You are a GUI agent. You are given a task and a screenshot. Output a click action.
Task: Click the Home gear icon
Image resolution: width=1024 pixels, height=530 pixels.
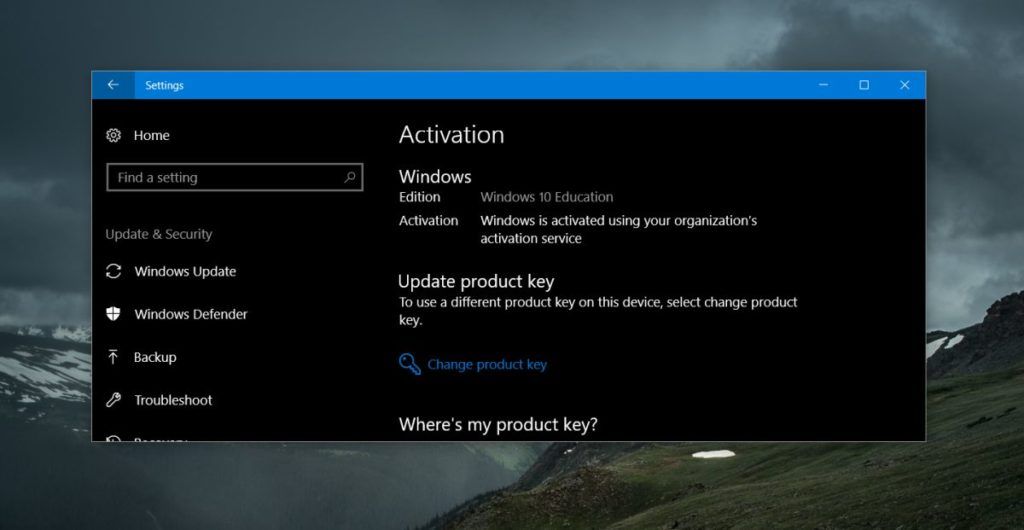pyautogui.click(x=114, y=135)
